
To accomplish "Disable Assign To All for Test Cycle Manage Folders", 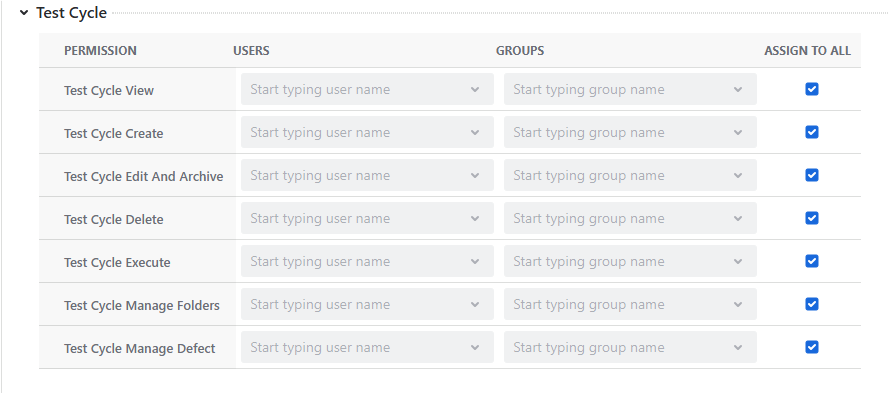I will (x=812, y=304).
